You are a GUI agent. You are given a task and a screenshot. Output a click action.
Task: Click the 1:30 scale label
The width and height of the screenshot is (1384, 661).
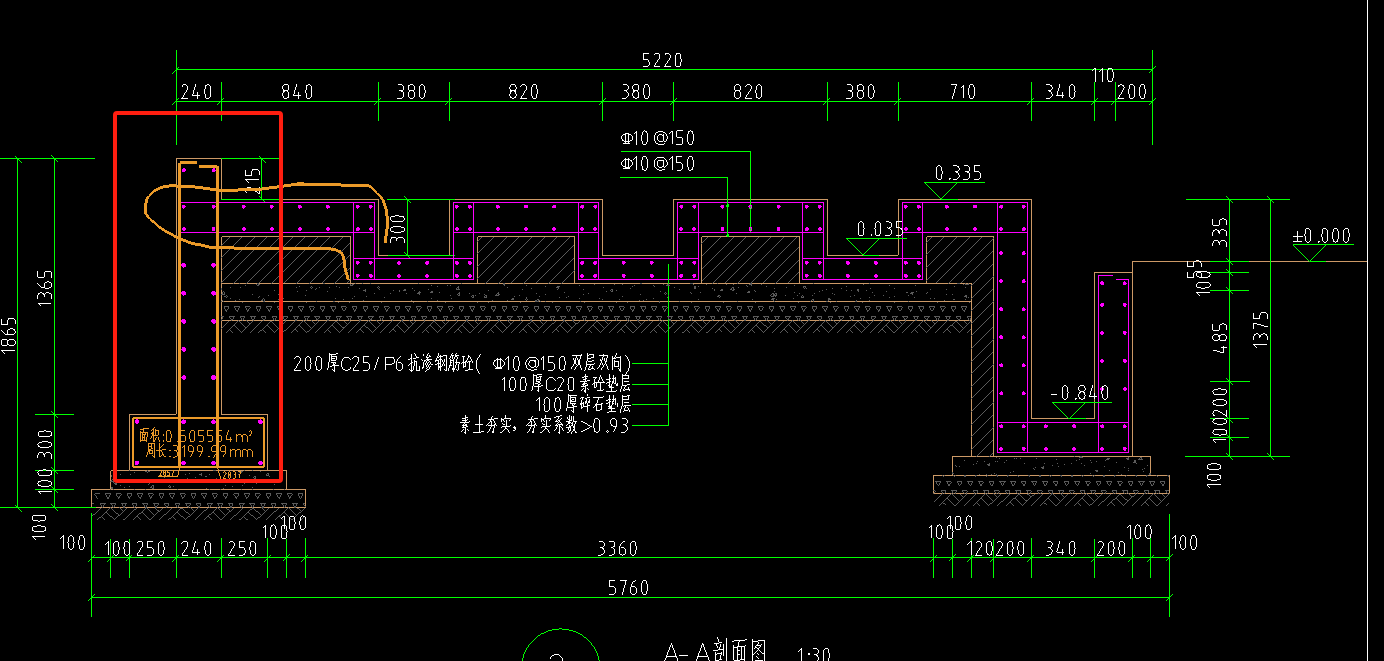click(813, 655)
